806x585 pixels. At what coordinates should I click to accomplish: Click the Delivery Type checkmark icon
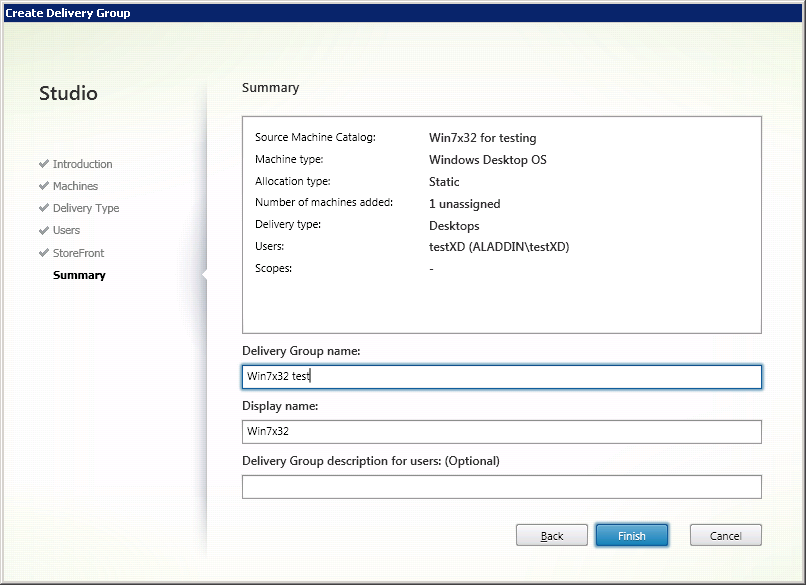coord(44,208)
